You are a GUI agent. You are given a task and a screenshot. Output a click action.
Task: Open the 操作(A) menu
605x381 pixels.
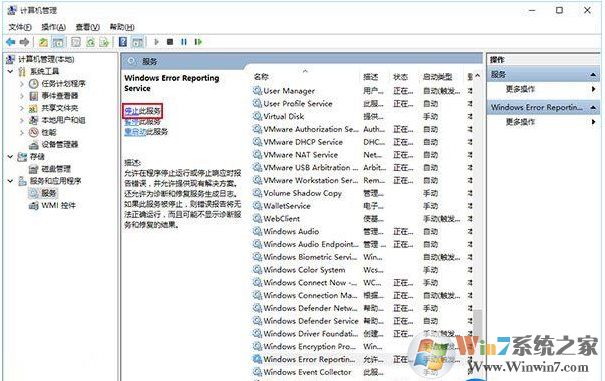(x=54, y=27)
